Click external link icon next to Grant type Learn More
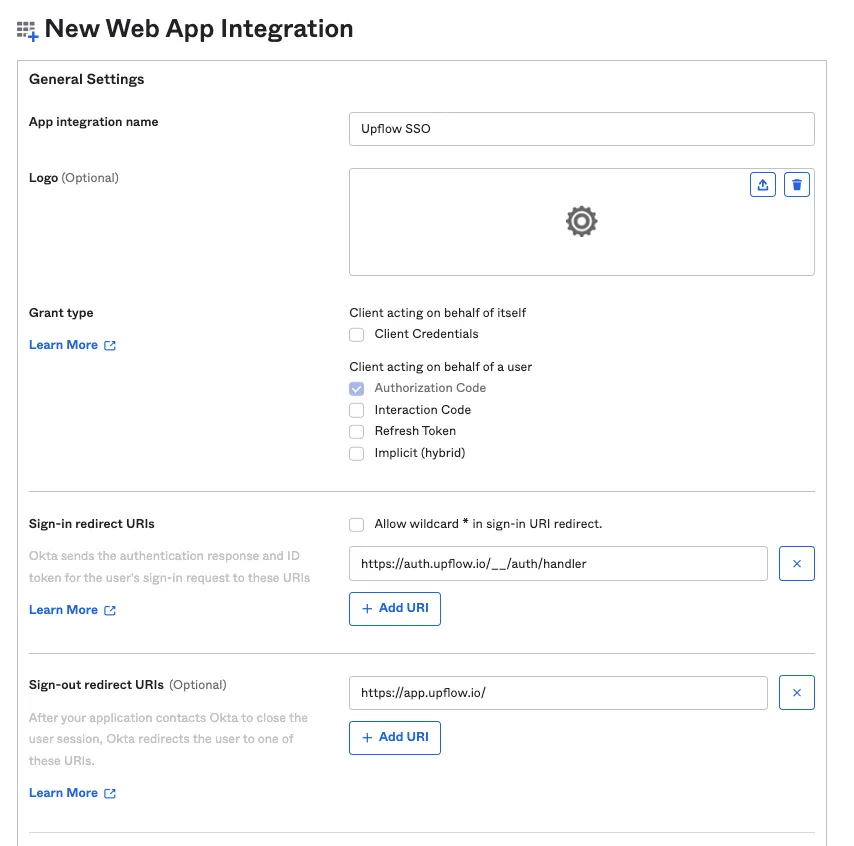 pos(110,345)
